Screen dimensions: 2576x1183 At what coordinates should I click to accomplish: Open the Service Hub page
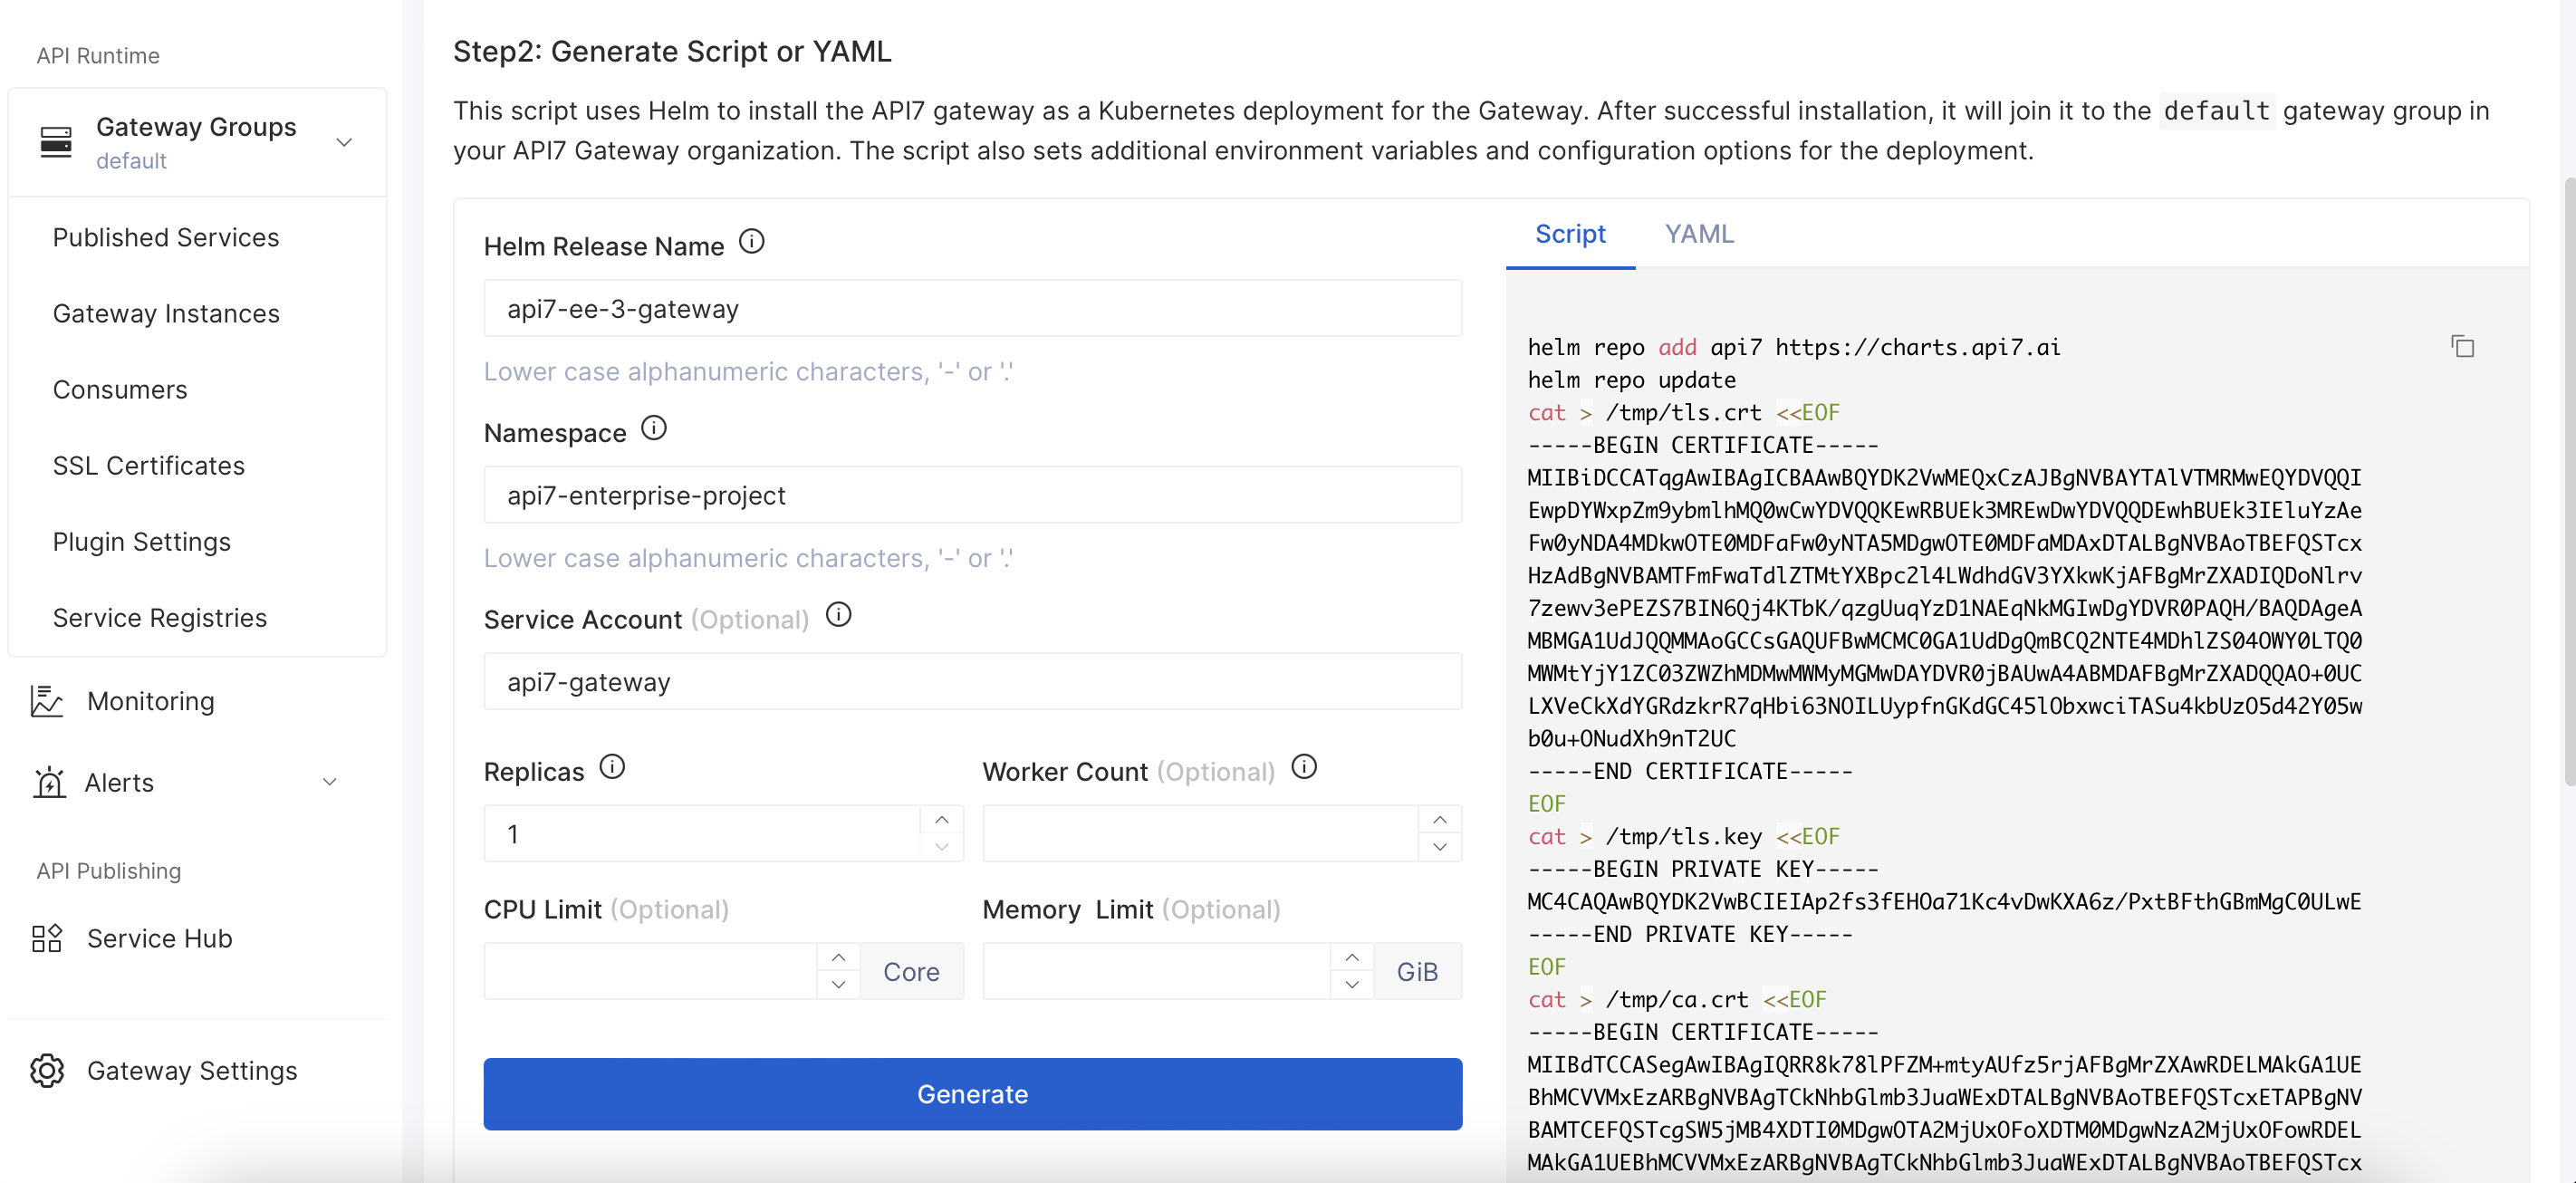[159, 938]
